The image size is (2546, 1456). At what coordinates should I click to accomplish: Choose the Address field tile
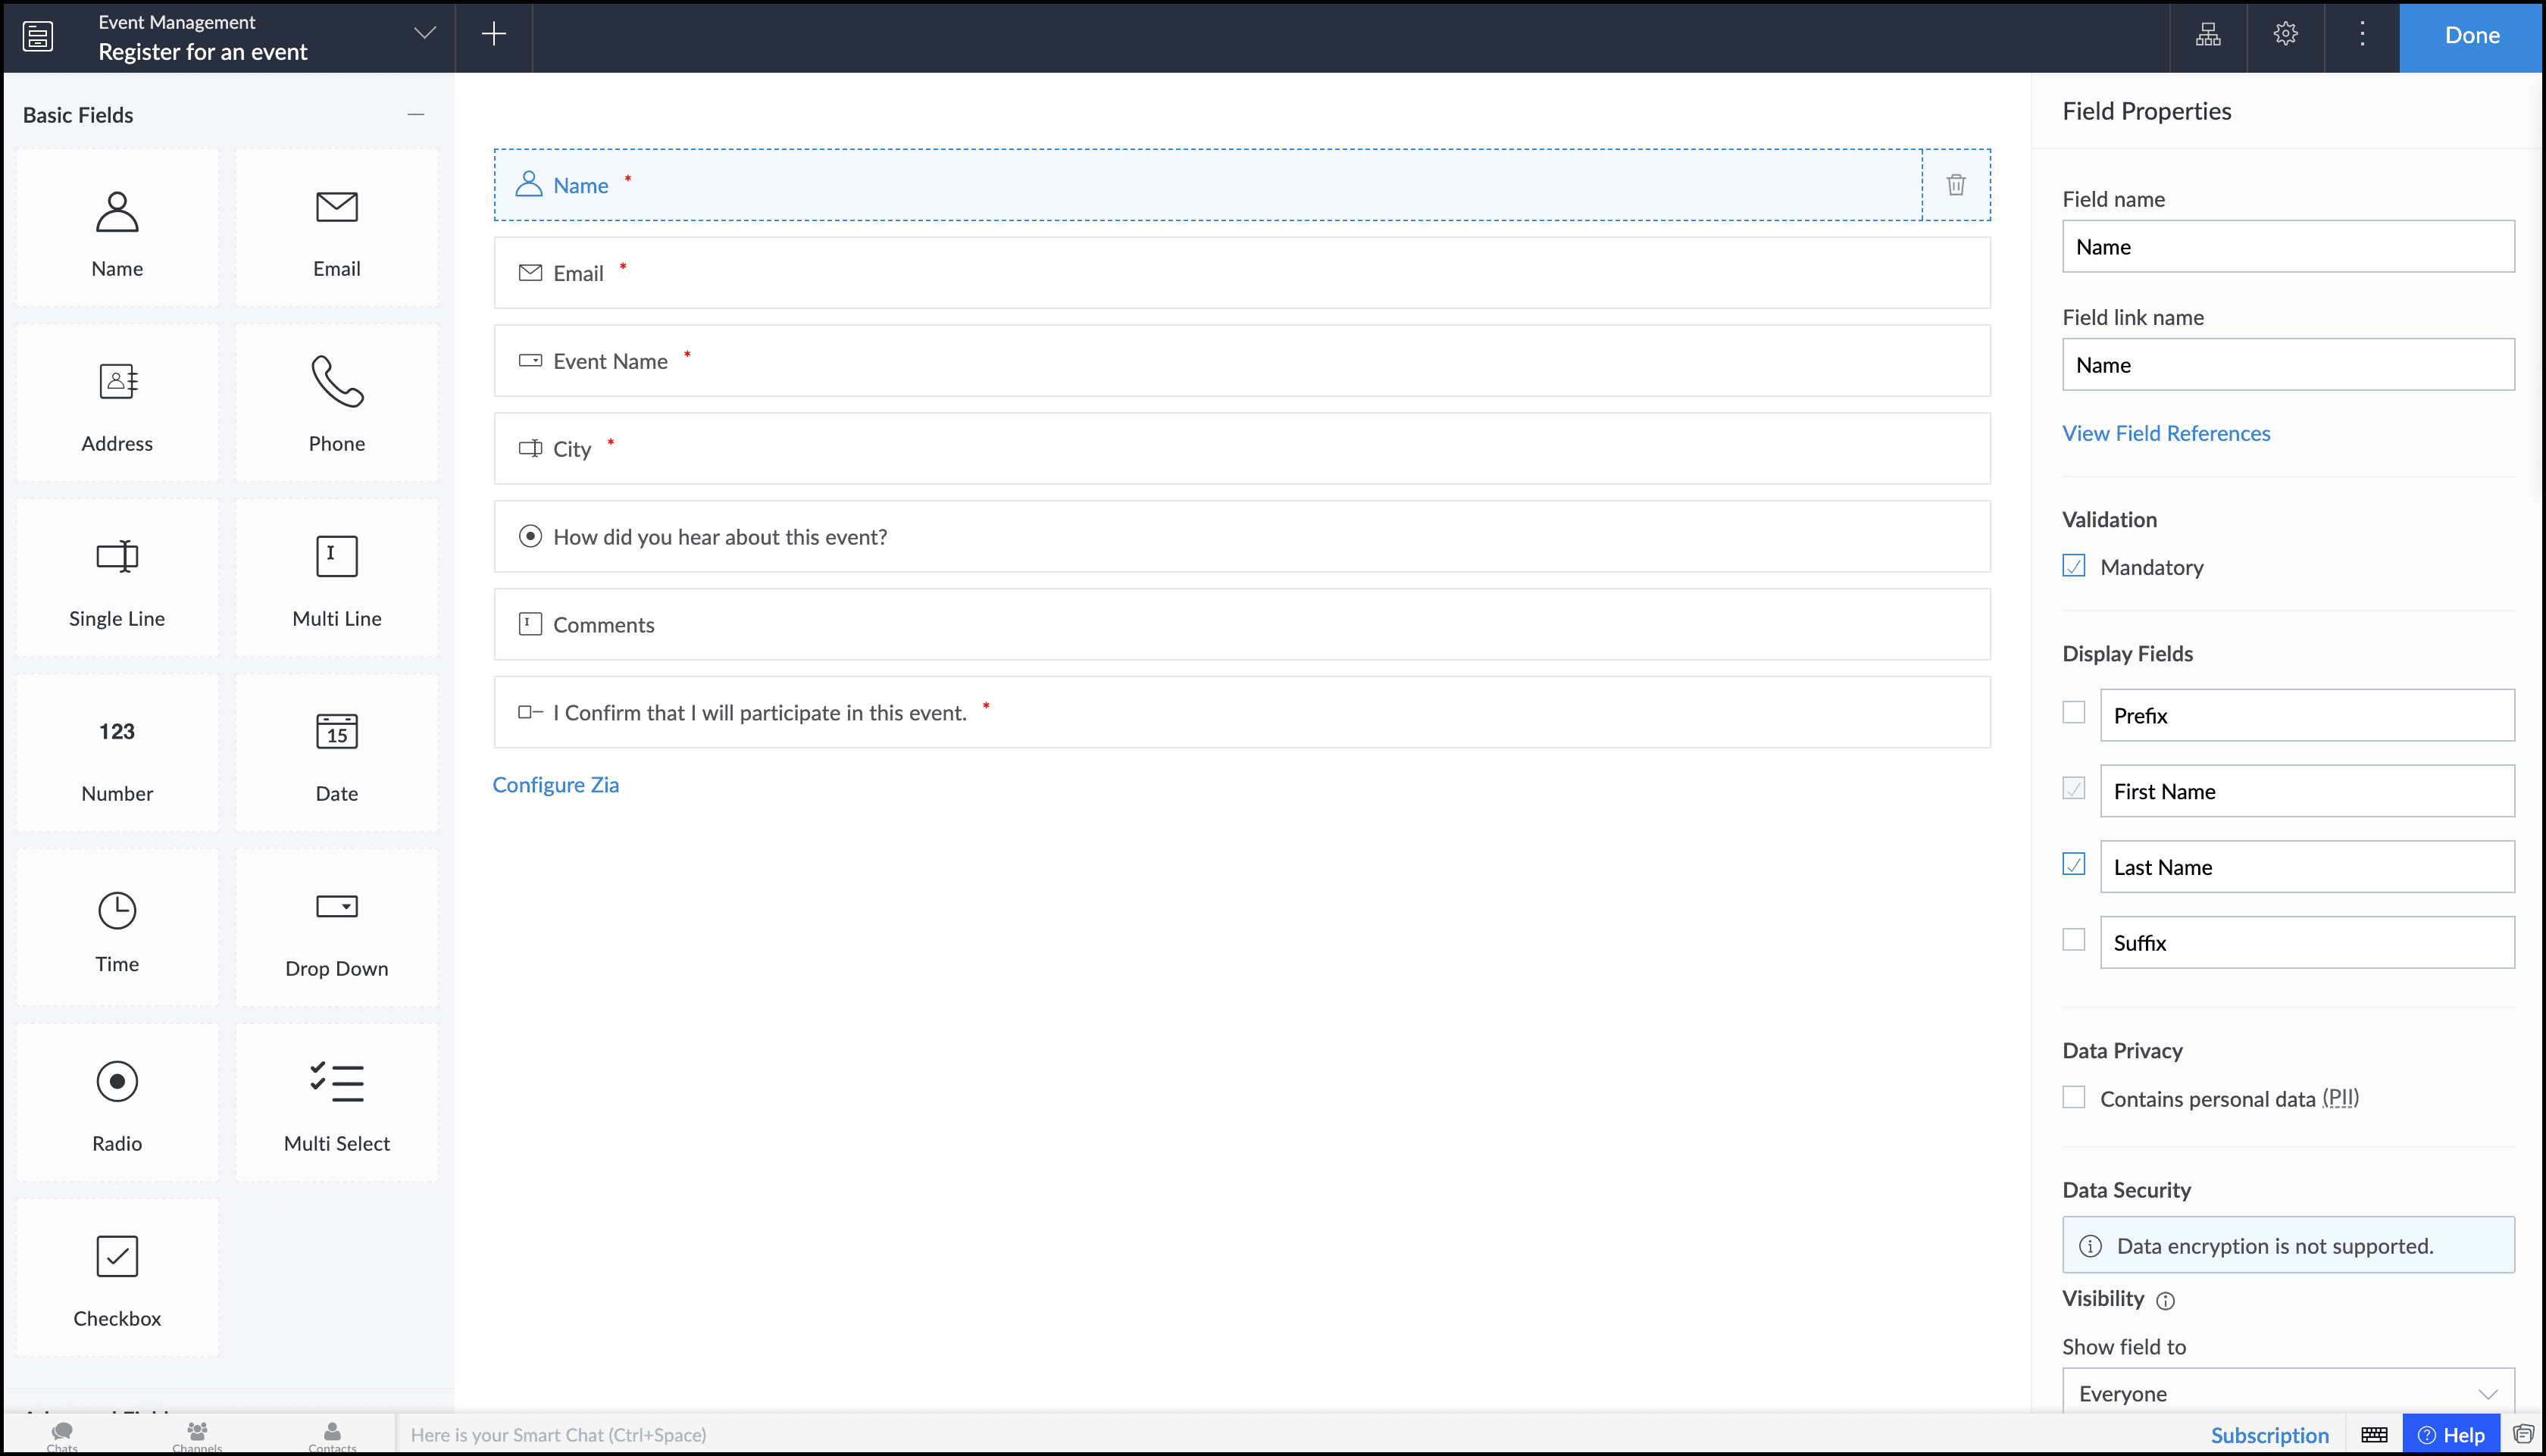coord(117,402)
